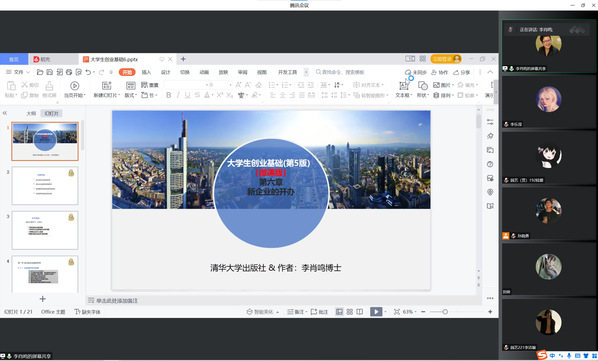Open the 插入 ribbon tab
This screenshot has height=361, width=598.
click(146, 72)
